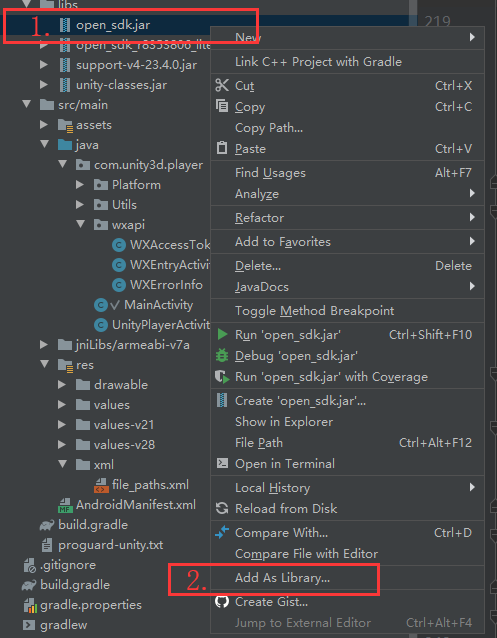Click the Compare With arrows icon
497x638 pixels.
222,532
